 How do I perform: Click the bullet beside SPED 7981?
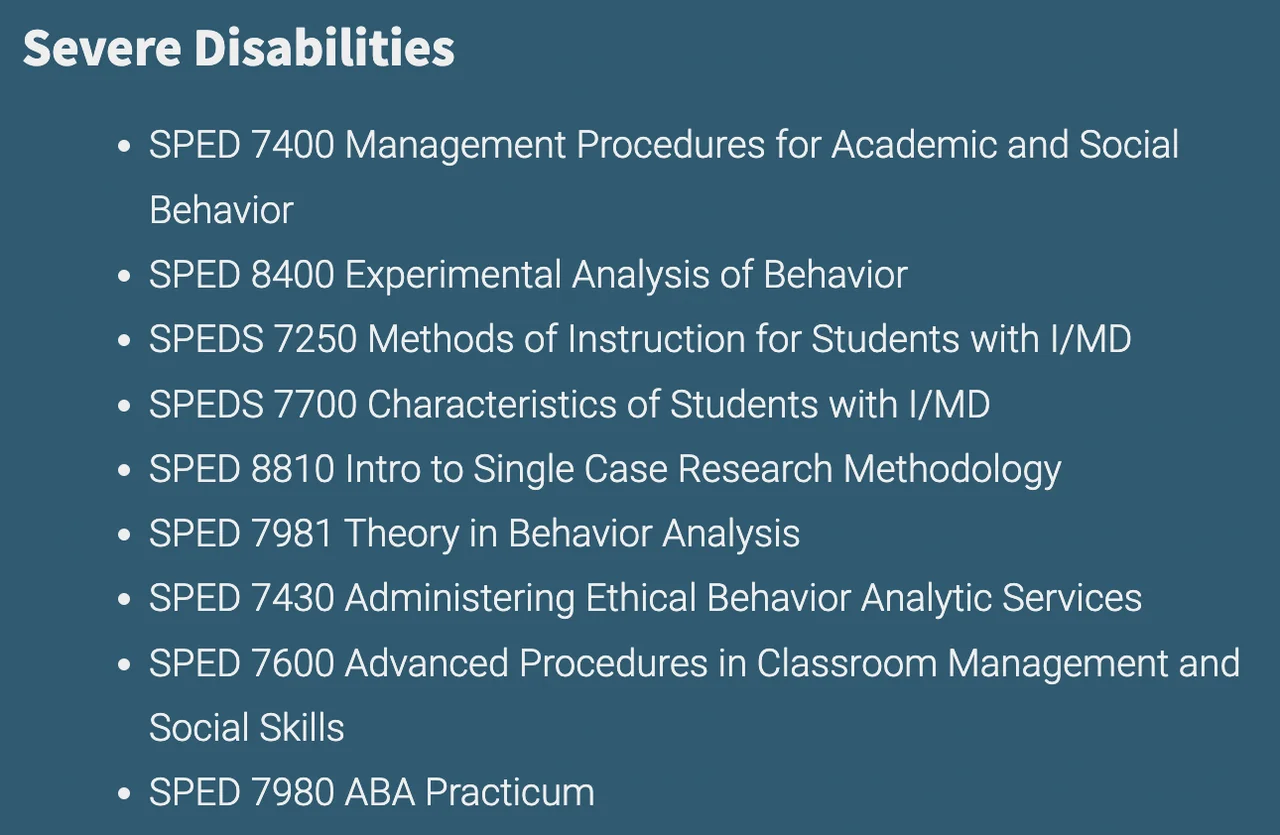tap(124, 536)
